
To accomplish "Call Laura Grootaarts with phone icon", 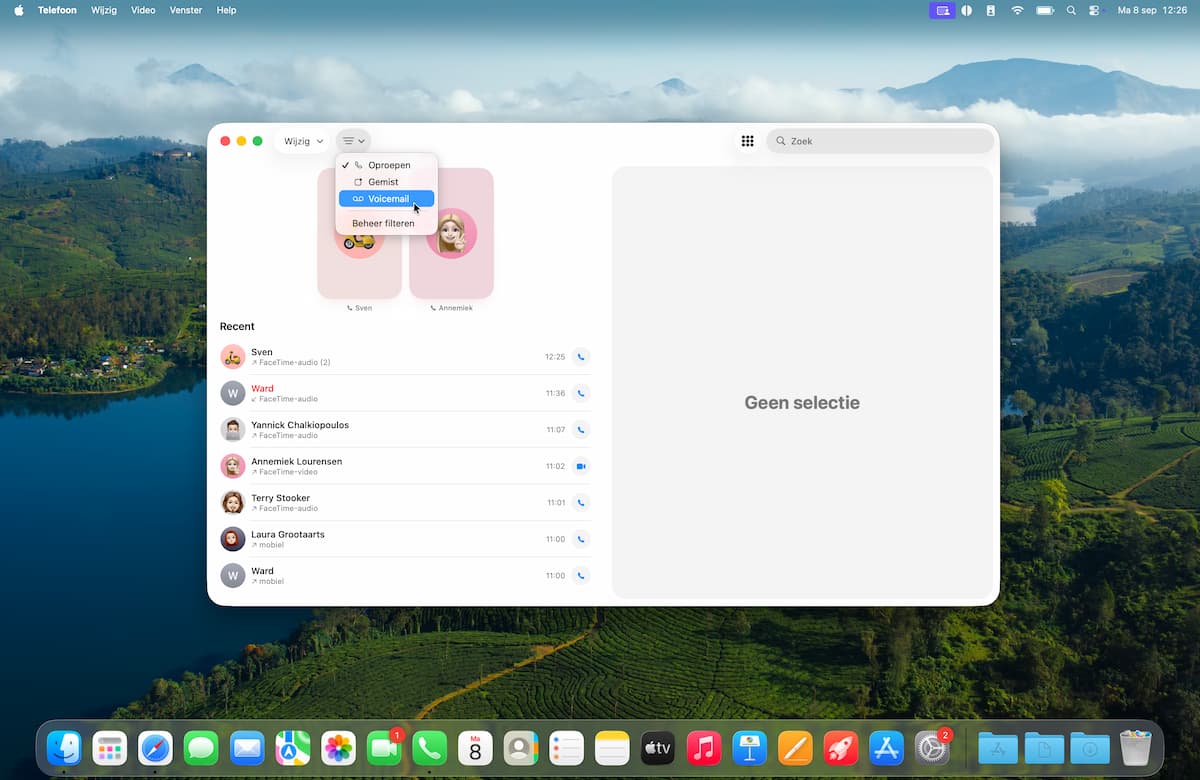I will [x=581, y=539].
